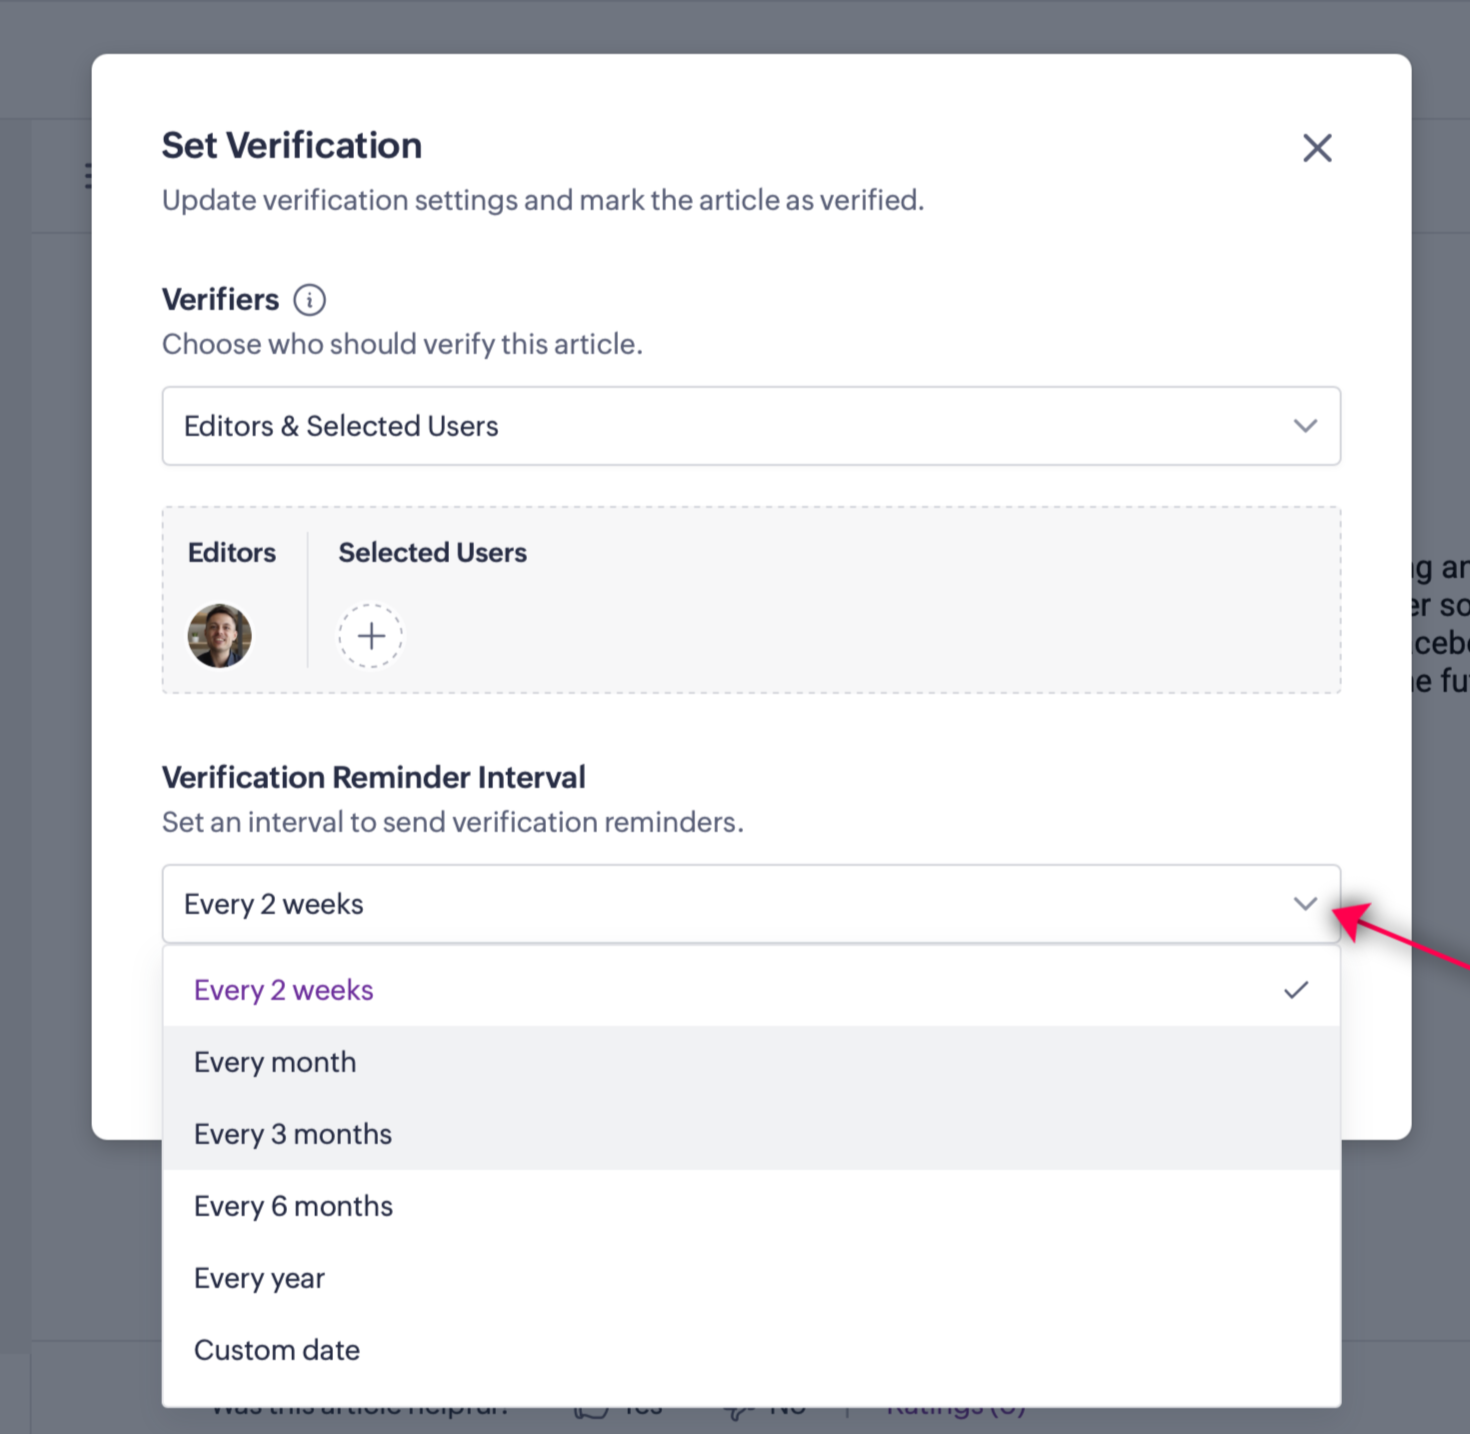Screen dimensions: 1470x1434
Task: Click the Verification Reminder Interval heading
Action: (374, 777)
